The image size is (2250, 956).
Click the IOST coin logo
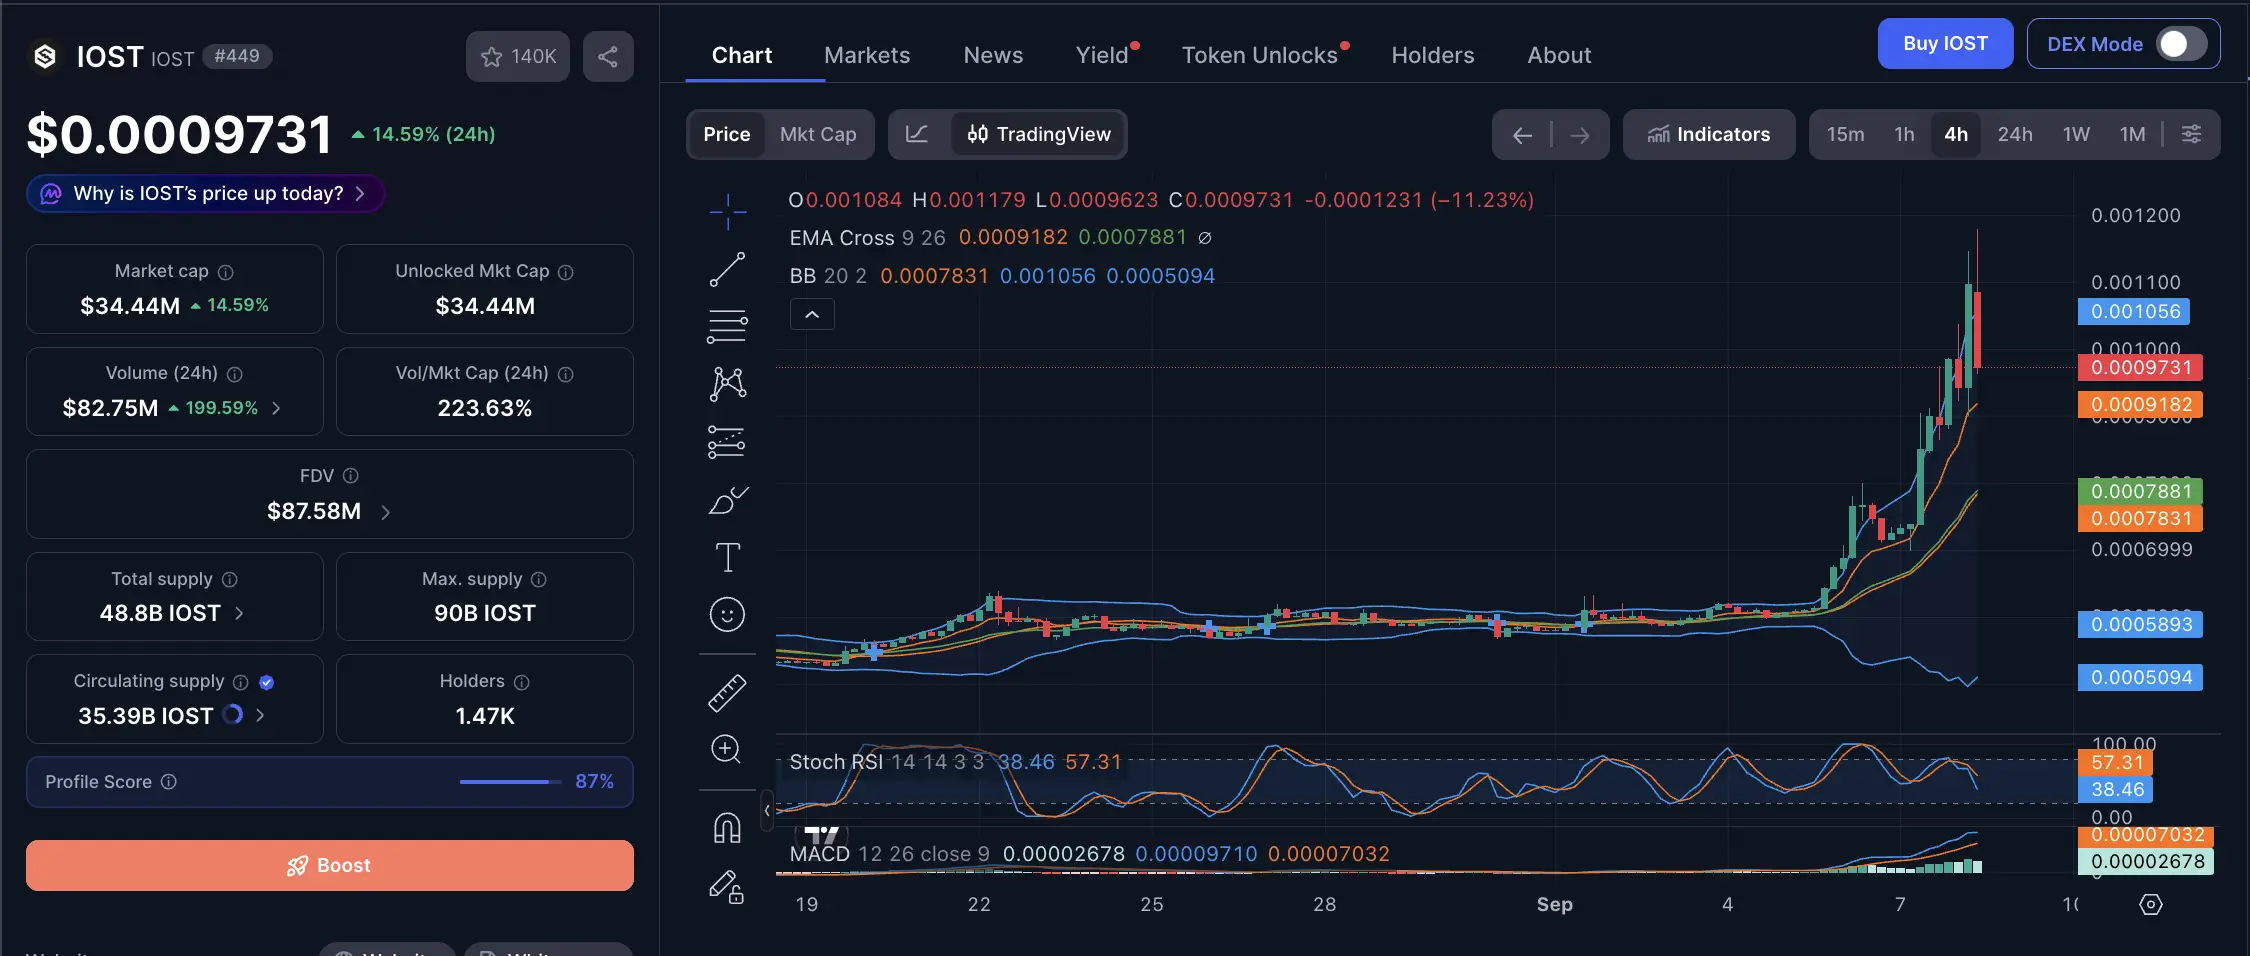(x=45, y=56)
